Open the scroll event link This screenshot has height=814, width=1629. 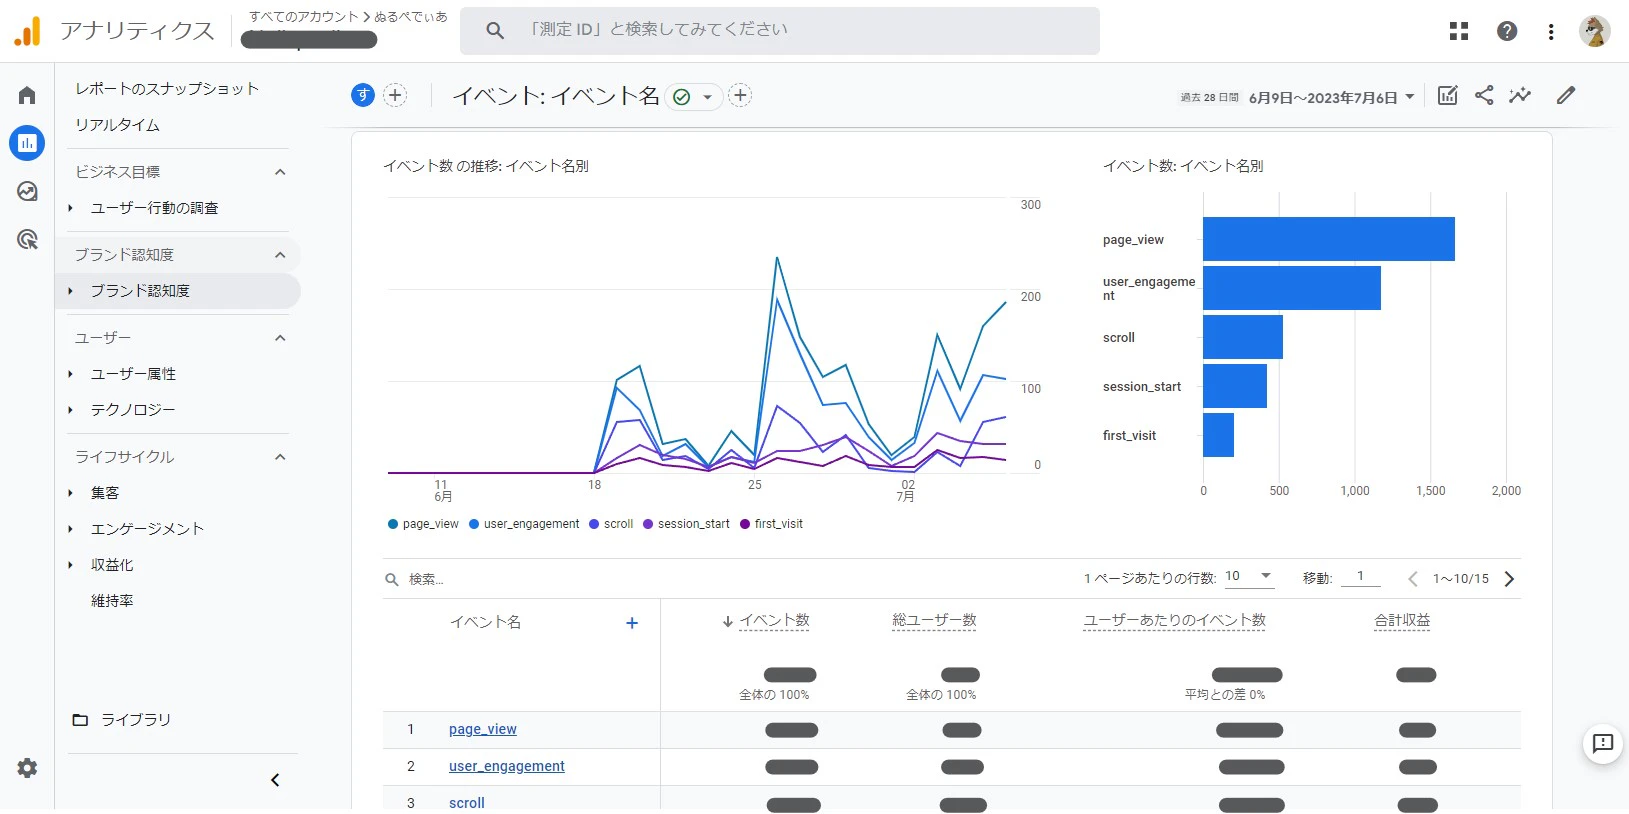coord(467,803)
